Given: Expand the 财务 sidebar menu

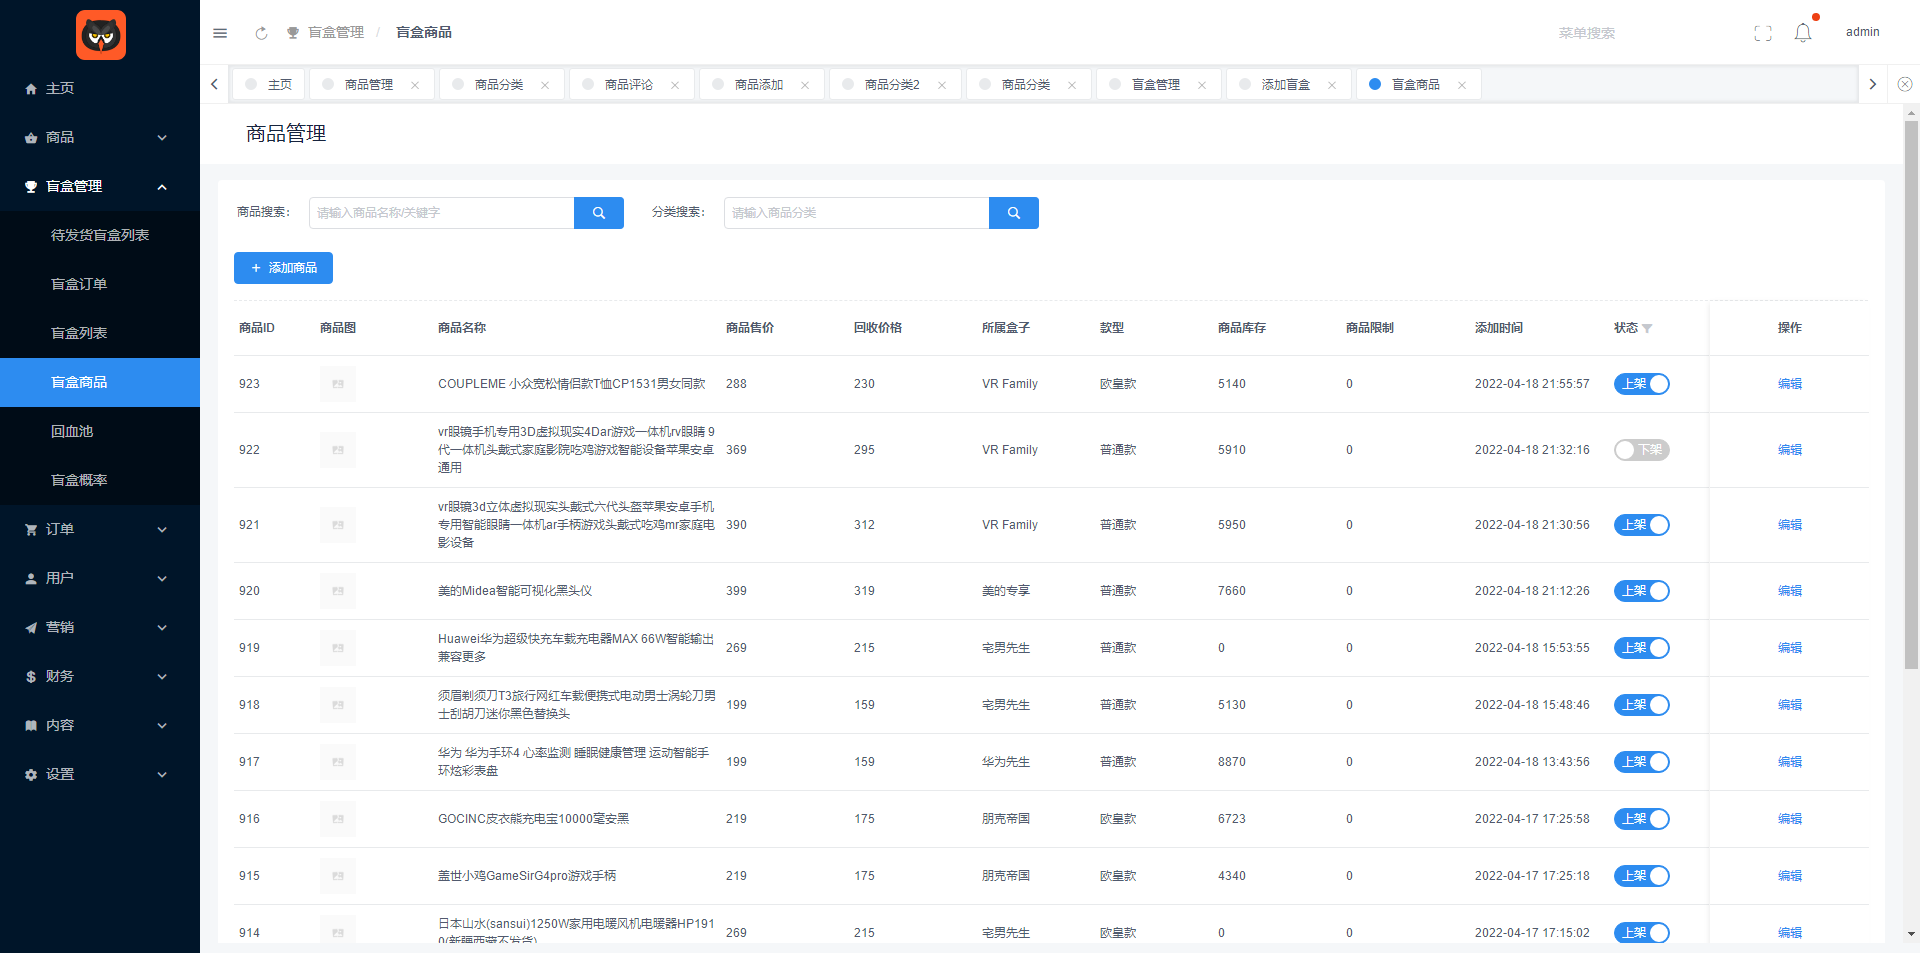Looking at the screenshot, I should (x=99, y=676).
